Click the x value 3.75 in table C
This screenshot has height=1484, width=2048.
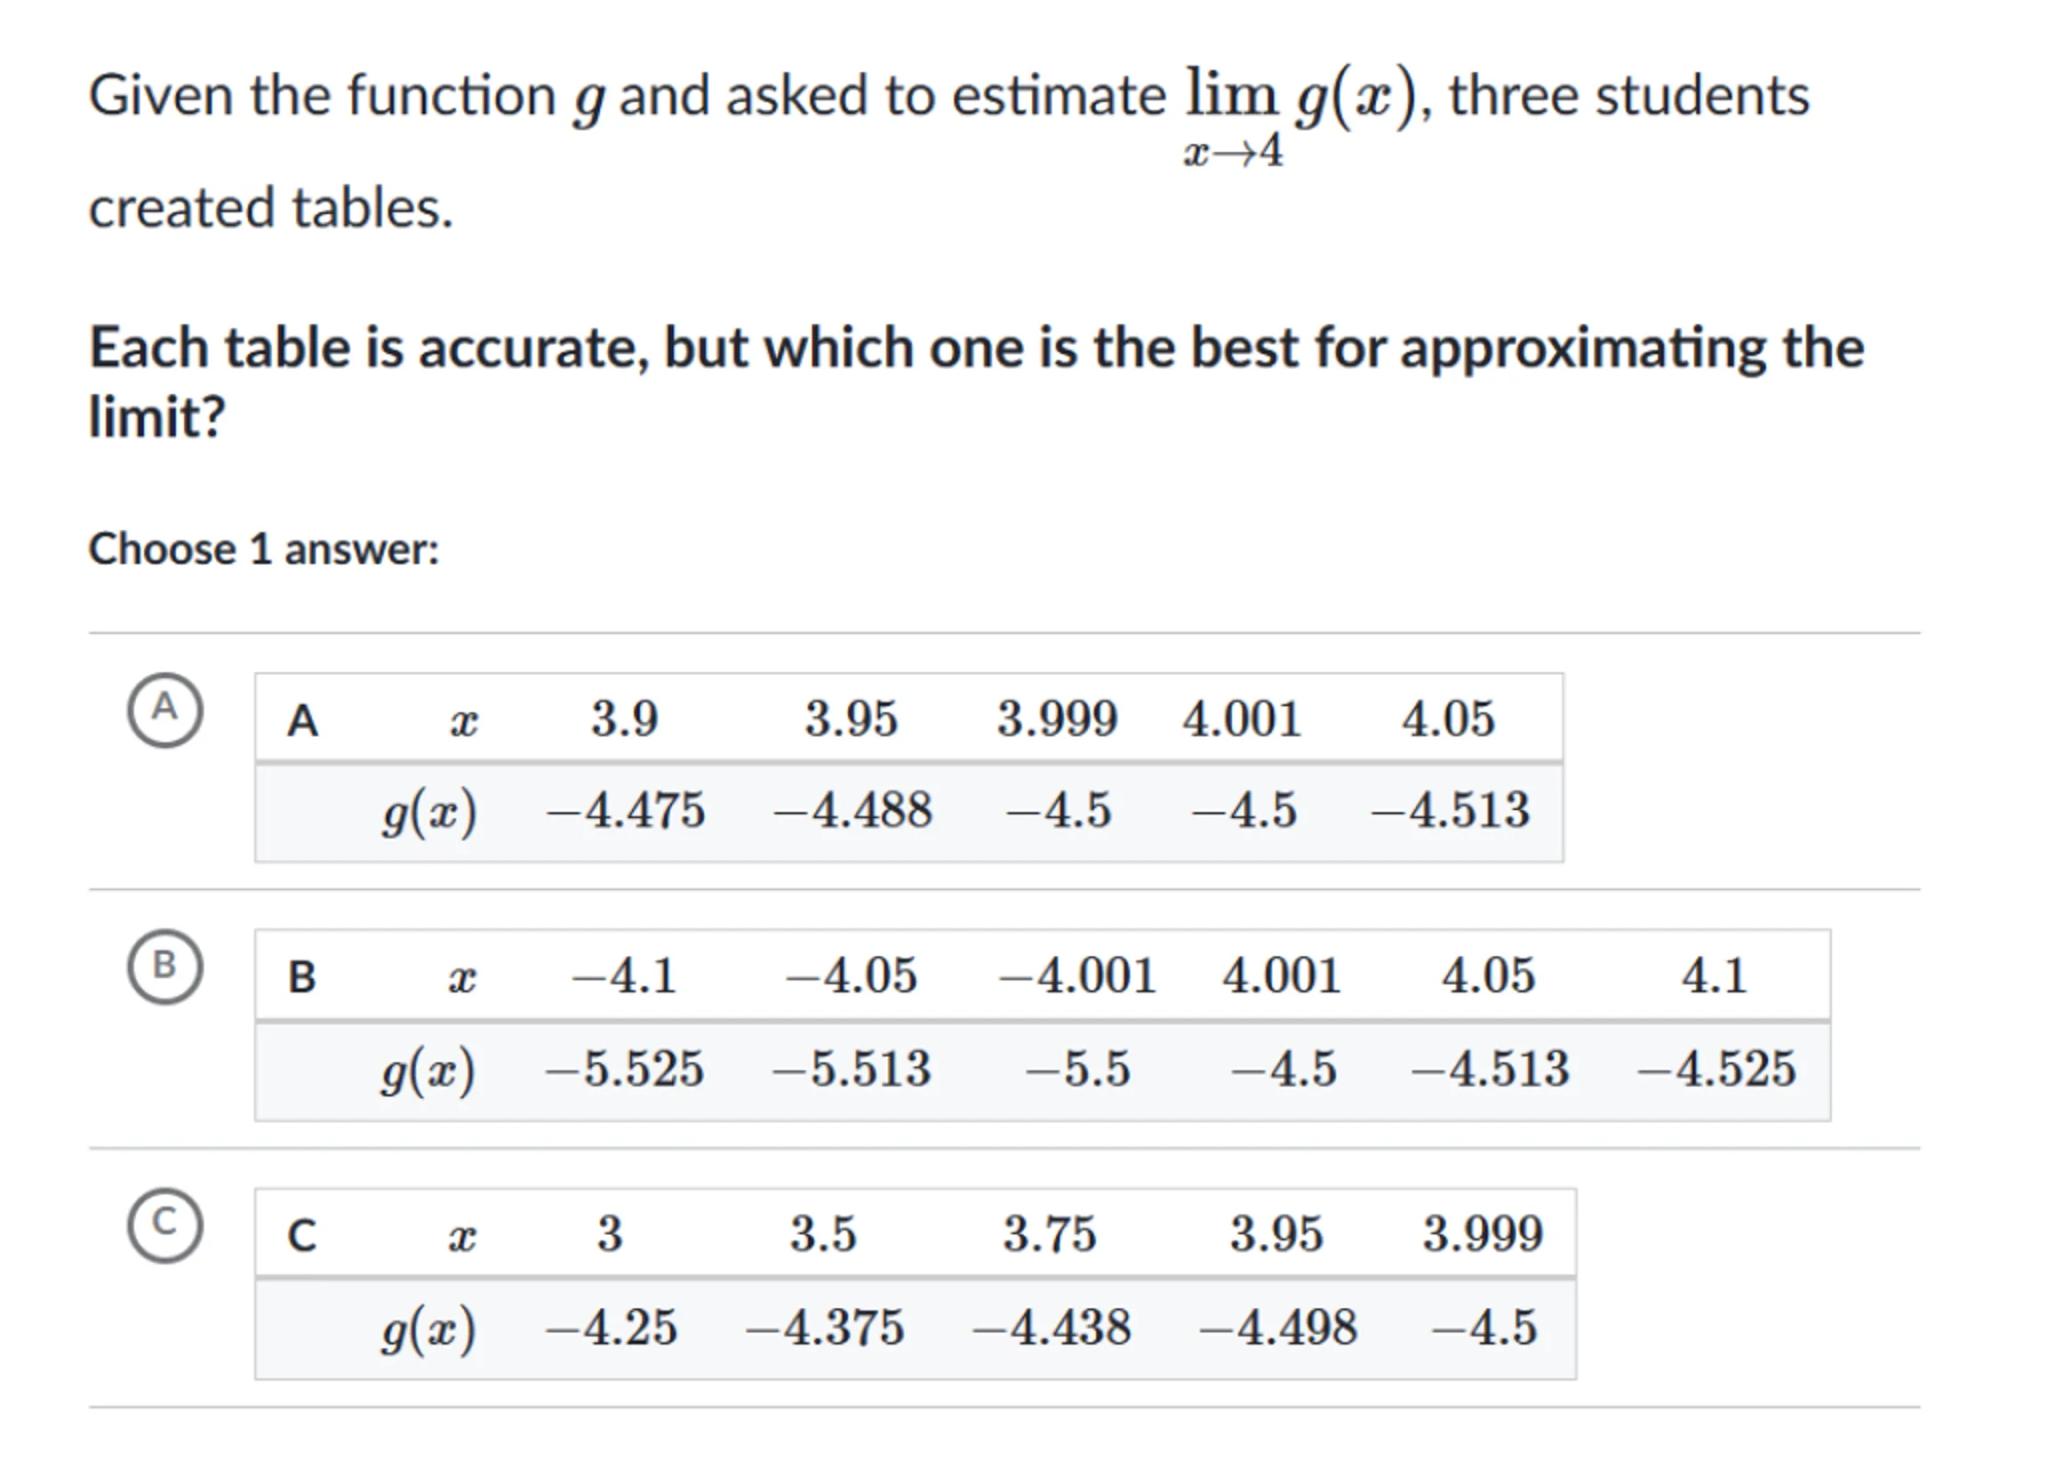1050,1234
